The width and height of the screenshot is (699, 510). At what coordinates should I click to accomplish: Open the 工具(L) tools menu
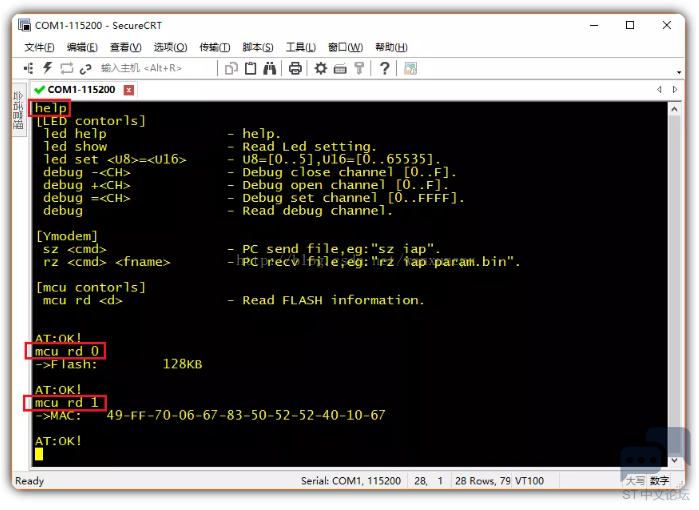301,47
